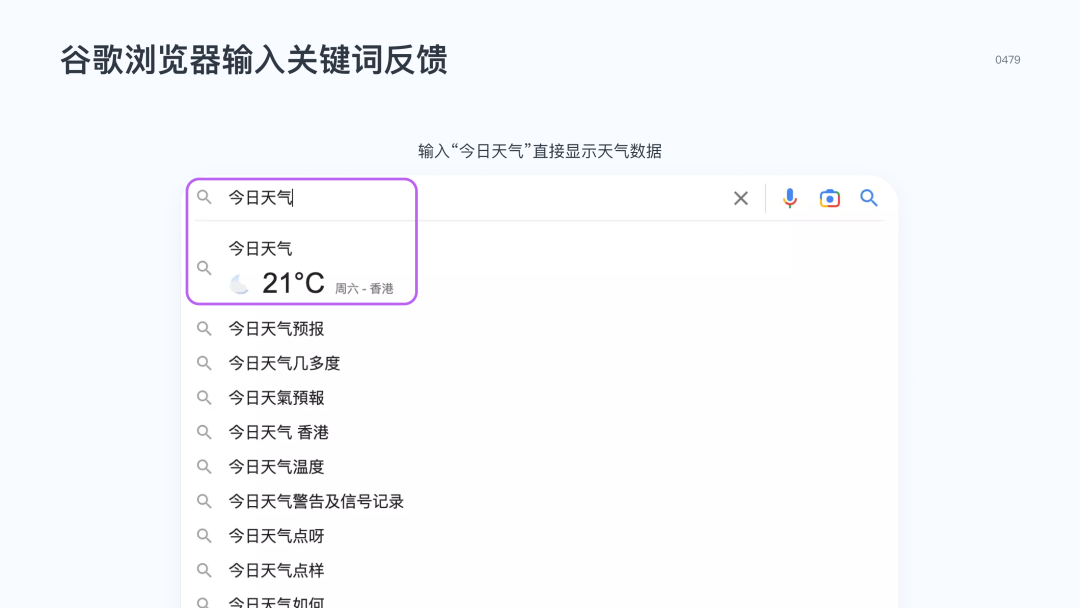Click the magnifier icon beside 今日天气点呀
1080x608 pixels.
click(204, 536)
